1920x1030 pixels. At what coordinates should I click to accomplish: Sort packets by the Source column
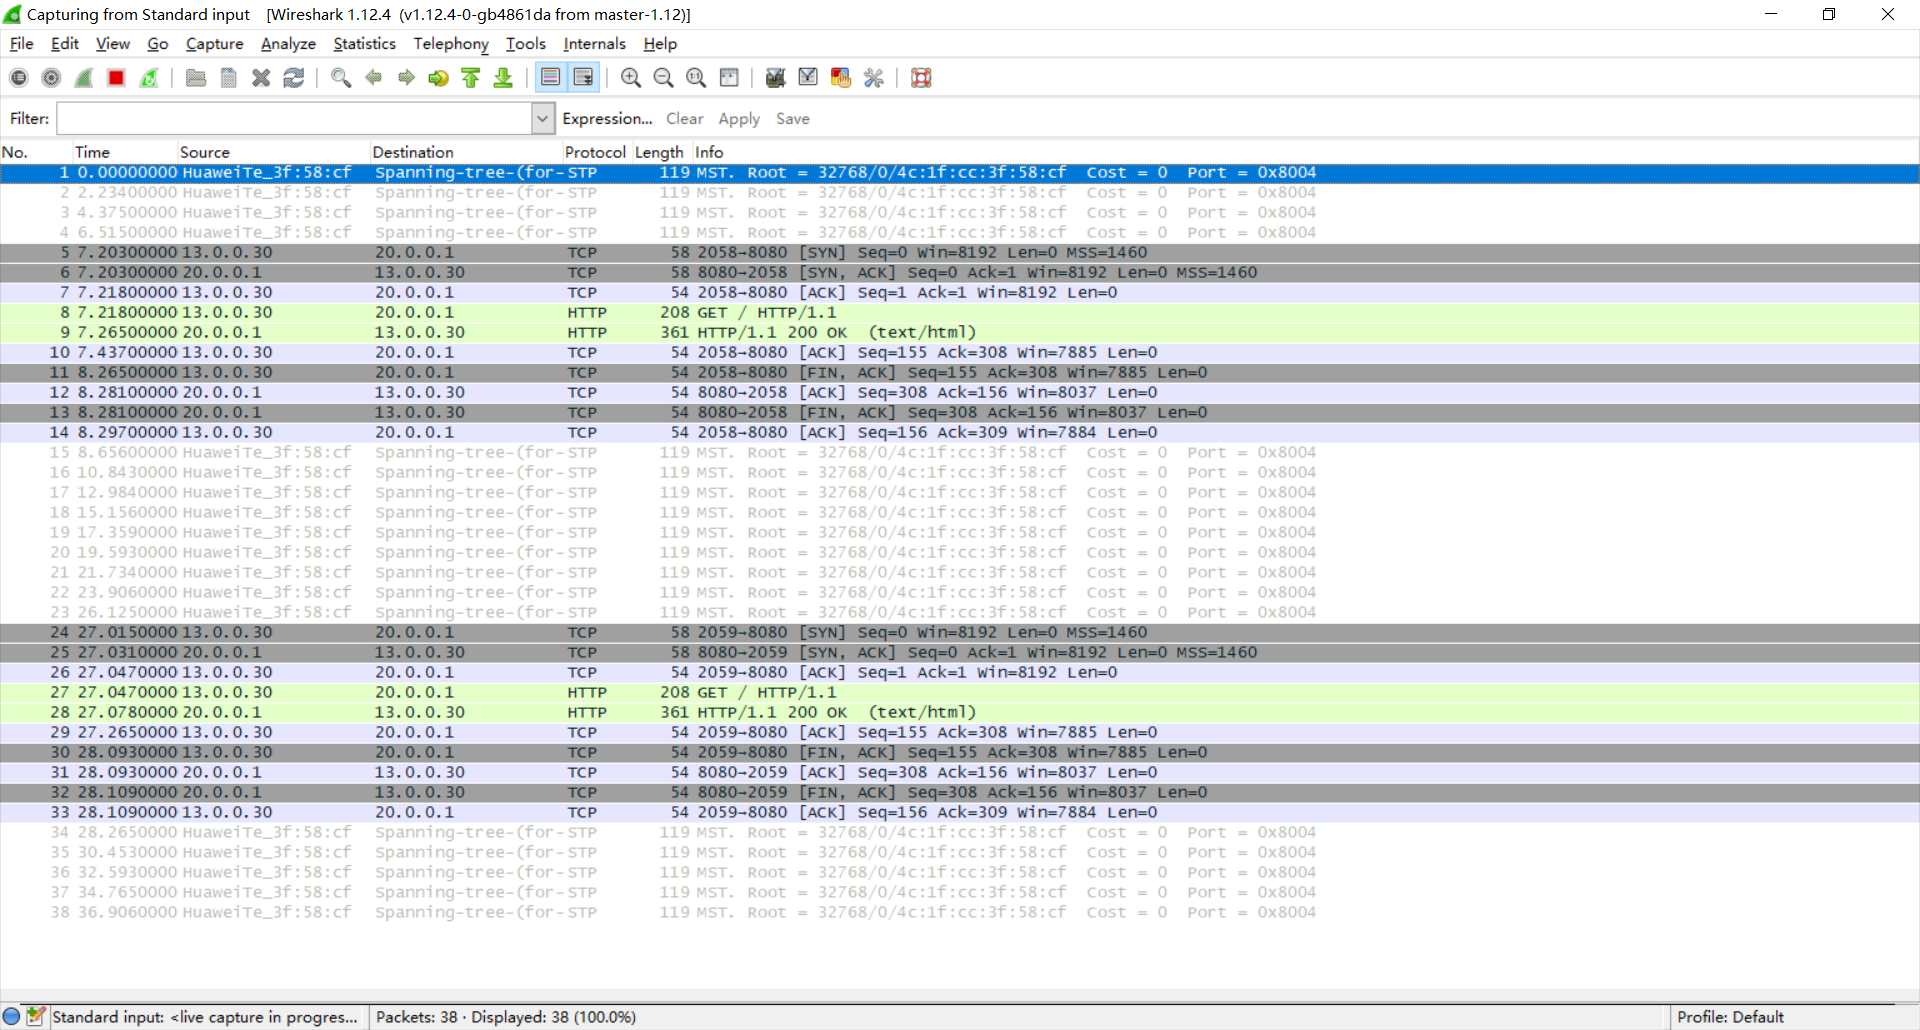pos(274,152)
